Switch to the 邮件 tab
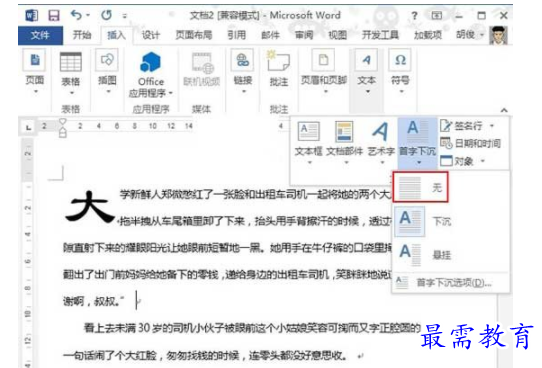Image resolution: width=542 pixels, height=368 pixels. coord(270,35)
